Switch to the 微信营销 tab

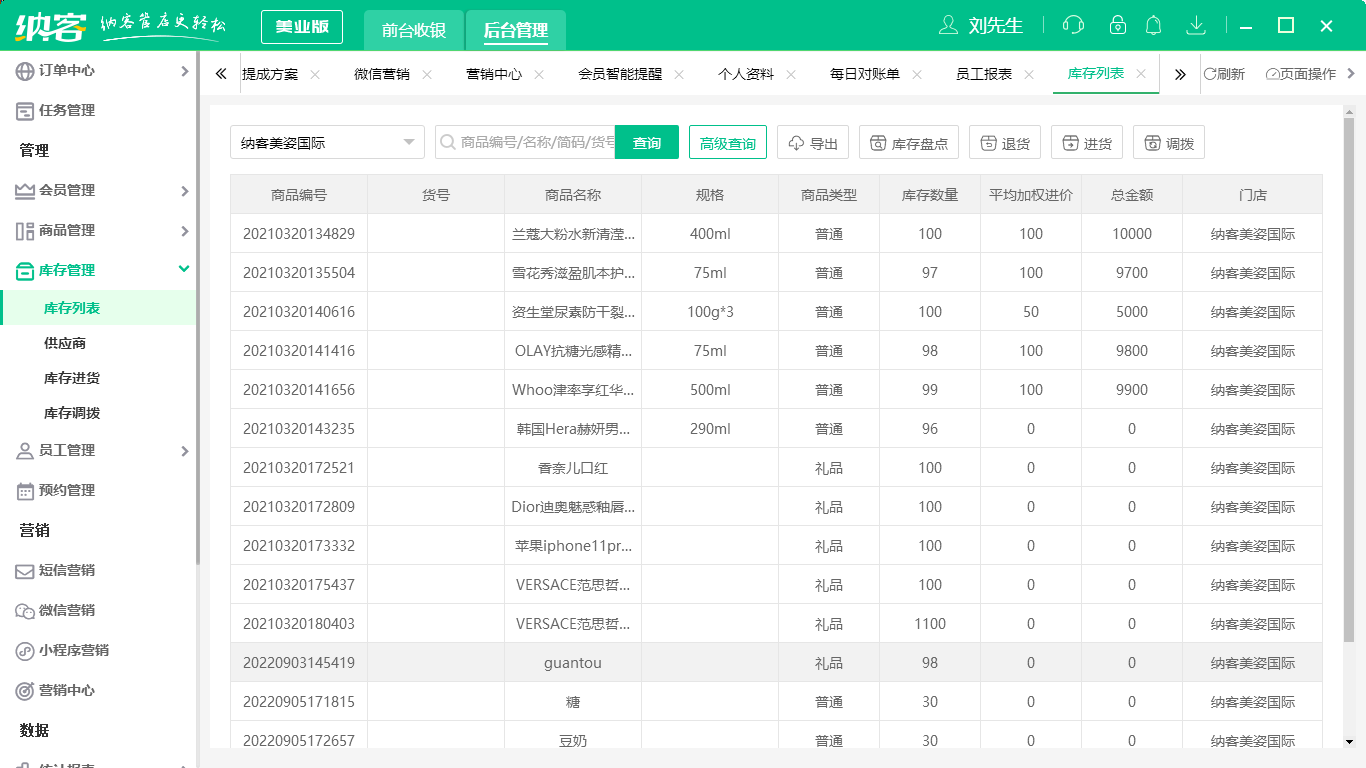382,74
